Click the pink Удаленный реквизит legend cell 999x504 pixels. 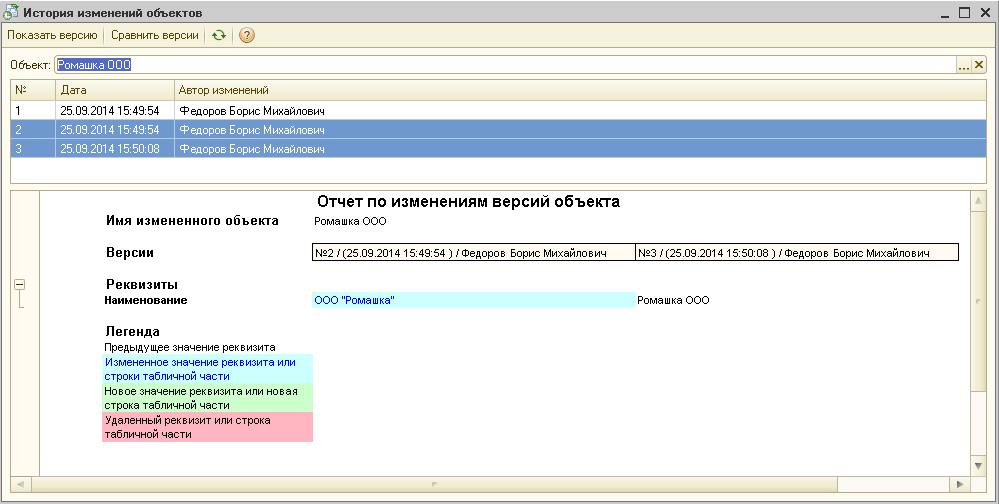(x=207, y=427)
